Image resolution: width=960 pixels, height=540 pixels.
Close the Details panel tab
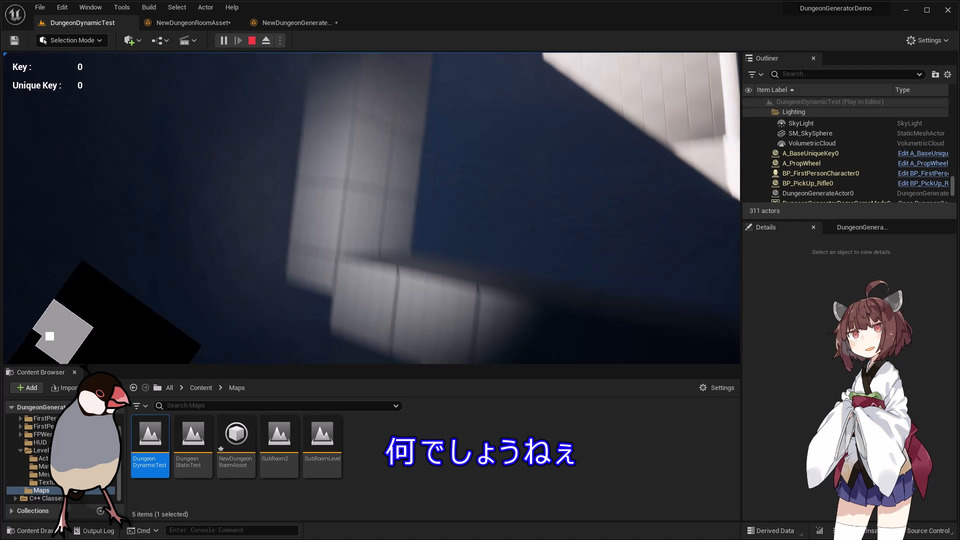point(813,227)
